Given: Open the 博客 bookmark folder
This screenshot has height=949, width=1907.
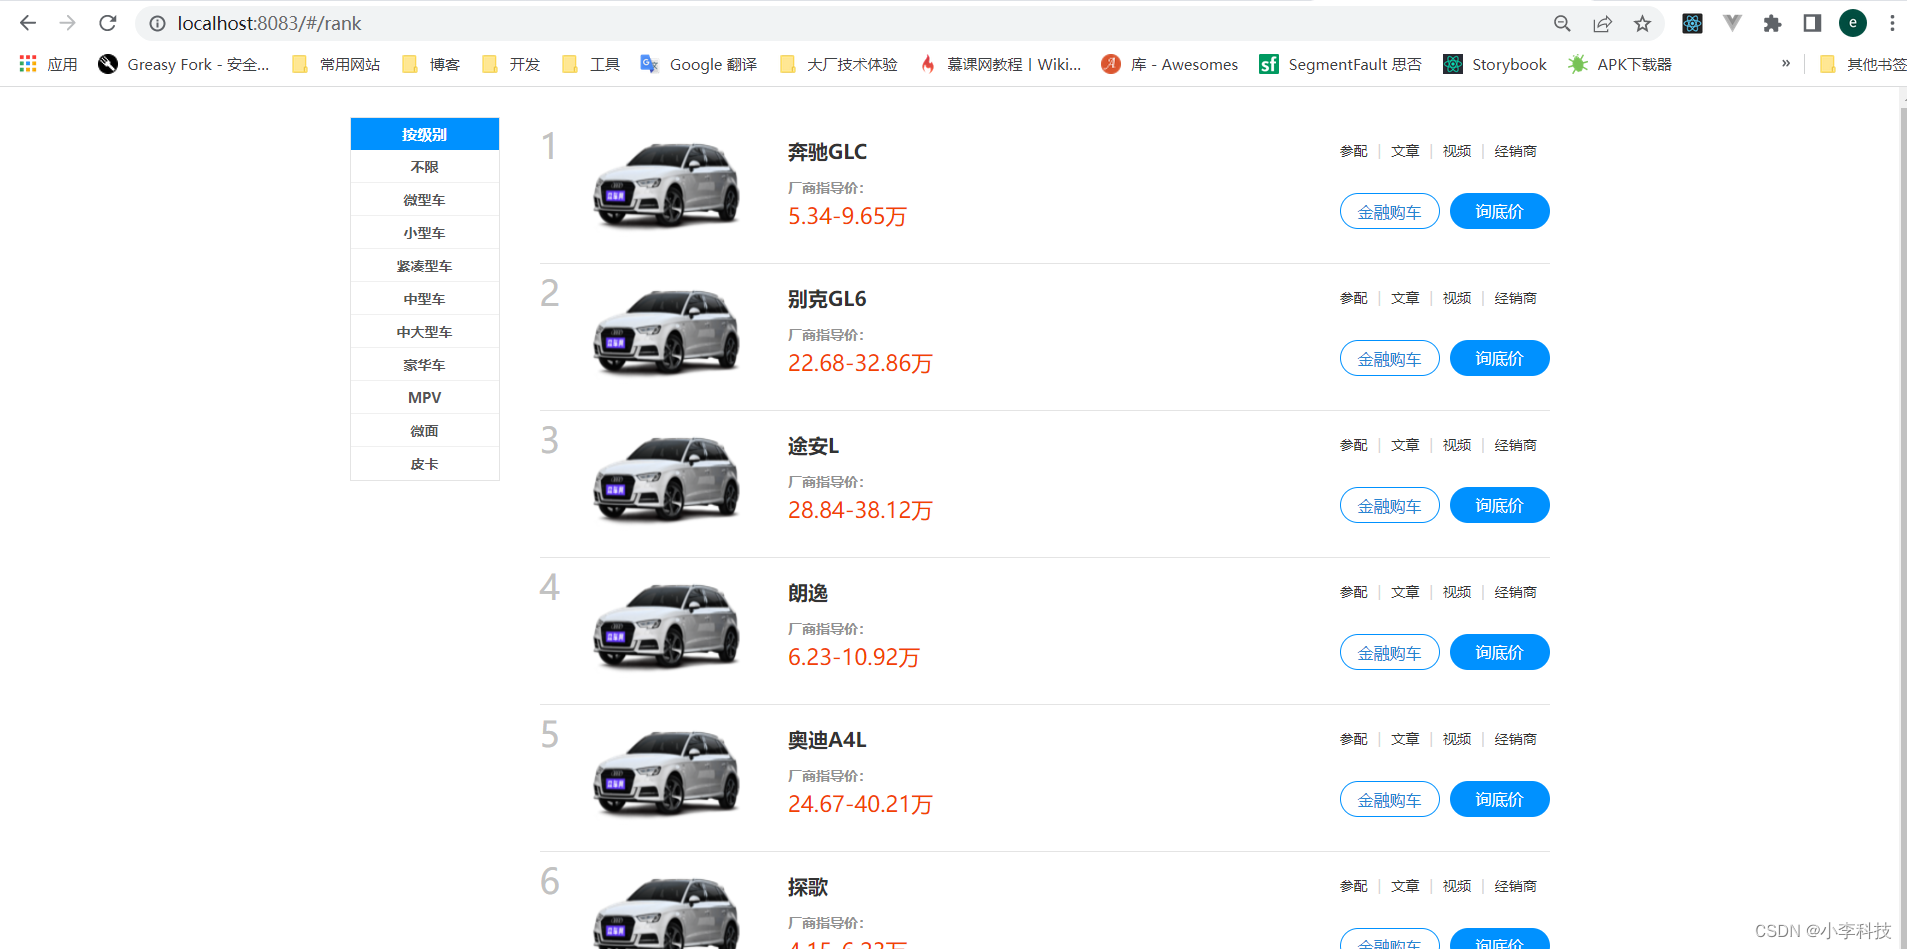Looking at the screenshot, I should tap(431, 64).
